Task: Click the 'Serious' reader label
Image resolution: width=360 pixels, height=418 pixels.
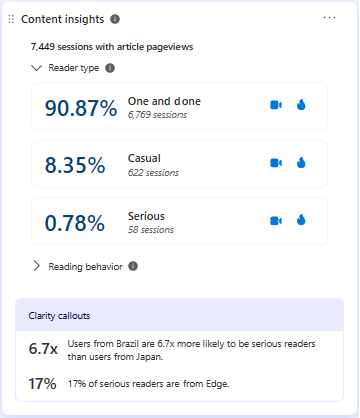Action: pyautogui.click(x=146, y=216)
